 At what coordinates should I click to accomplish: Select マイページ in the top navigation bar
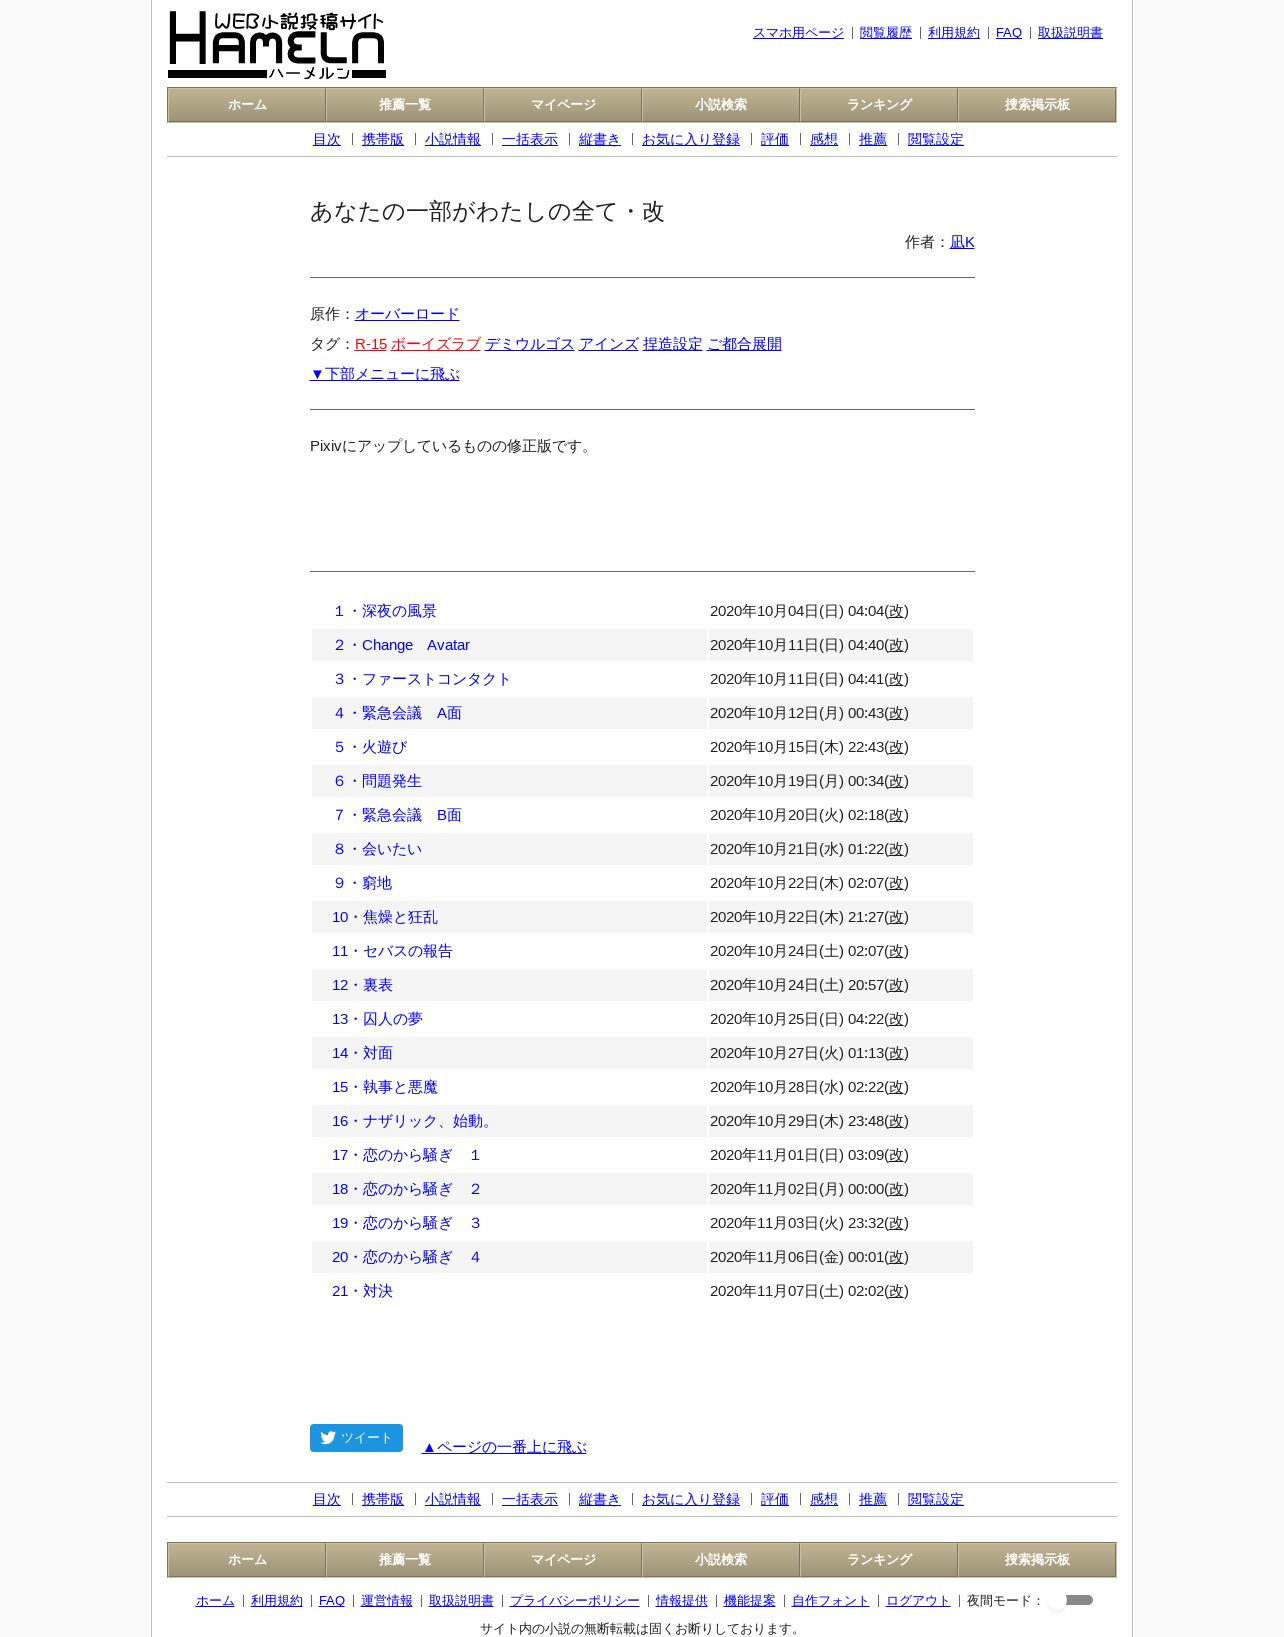click(x=563, y=105)
